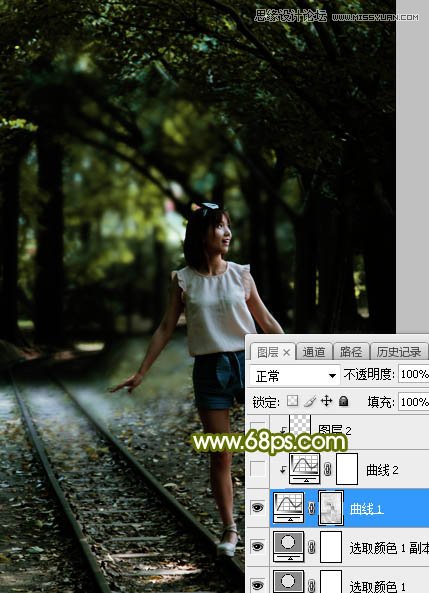The height and width of the screenshot is (593, 429).
Task: Select 选取颜色 1 adjustment thumbnail
Action: coord(288,582)
